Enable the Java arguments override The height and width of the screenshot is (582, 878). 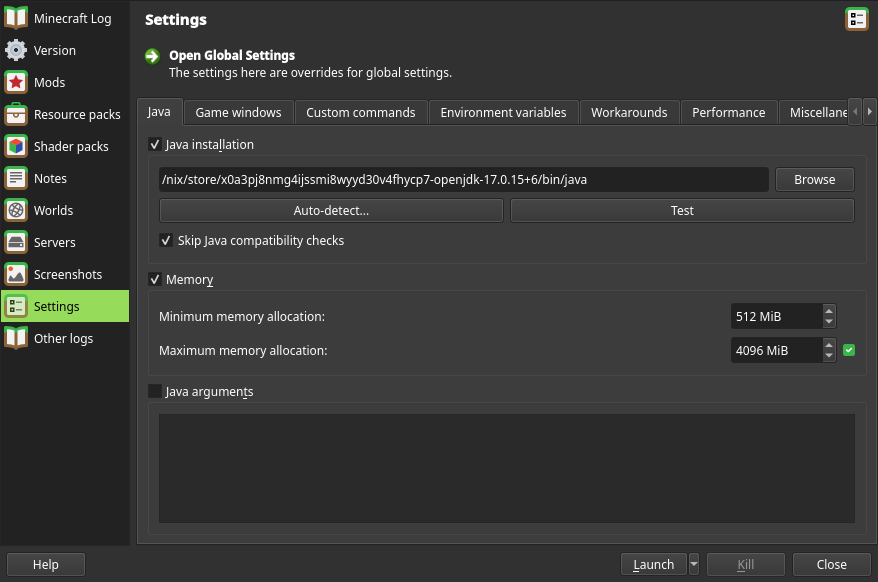coord(155,391)
